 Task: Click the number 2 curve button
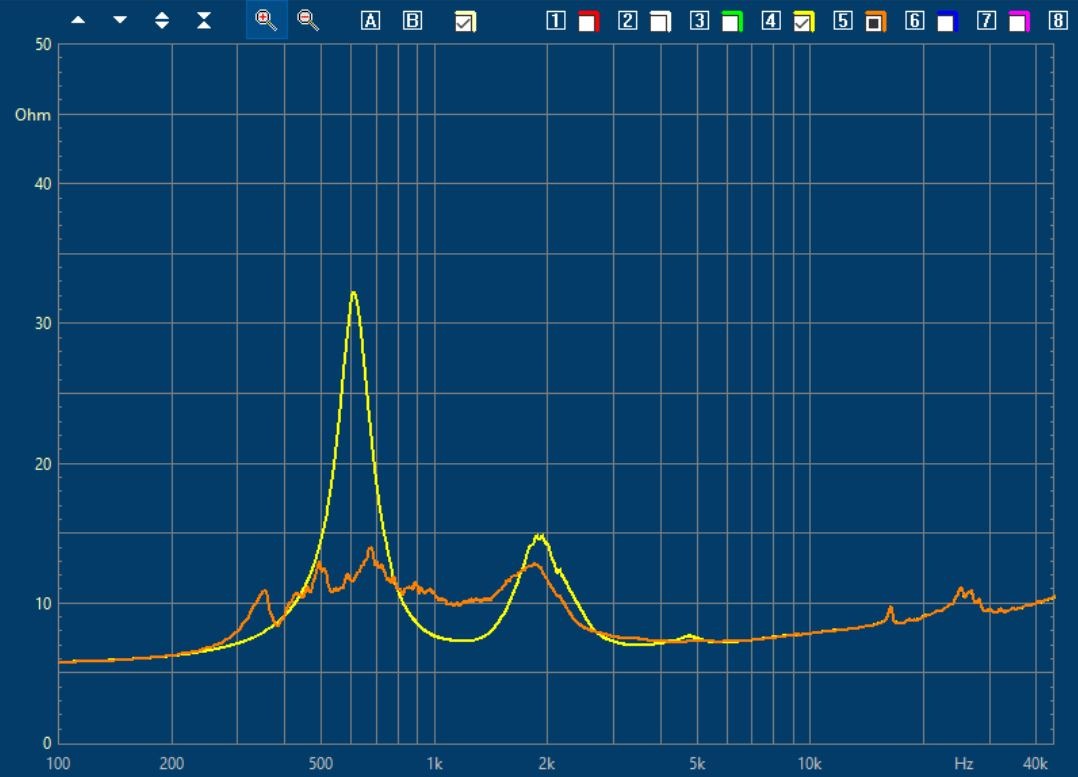point(627,21)
